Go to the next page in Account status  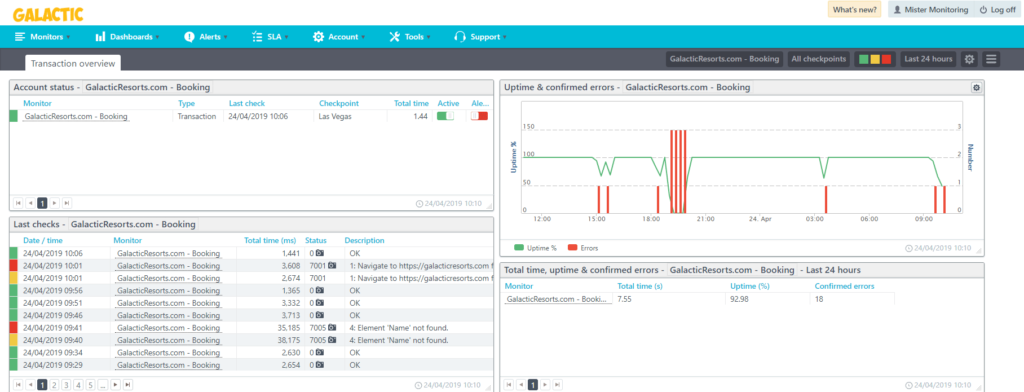coord(54,203)
